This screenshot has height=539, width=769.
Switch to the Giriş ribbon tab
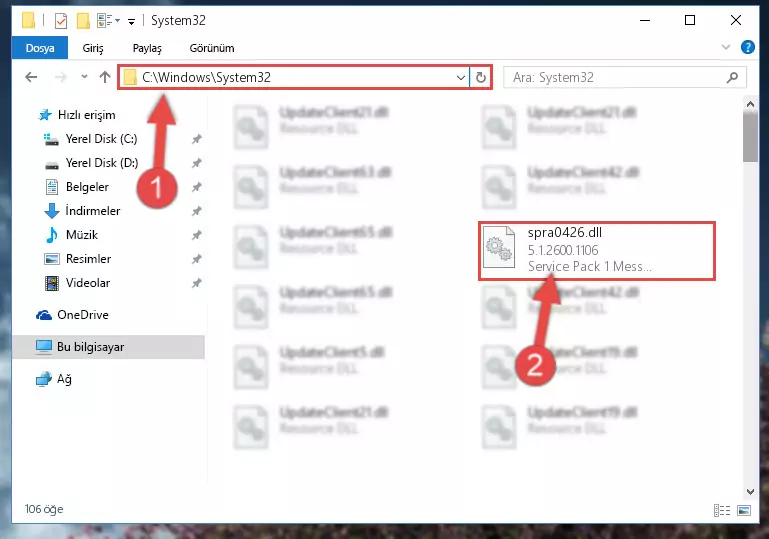(x=93, y=48)
